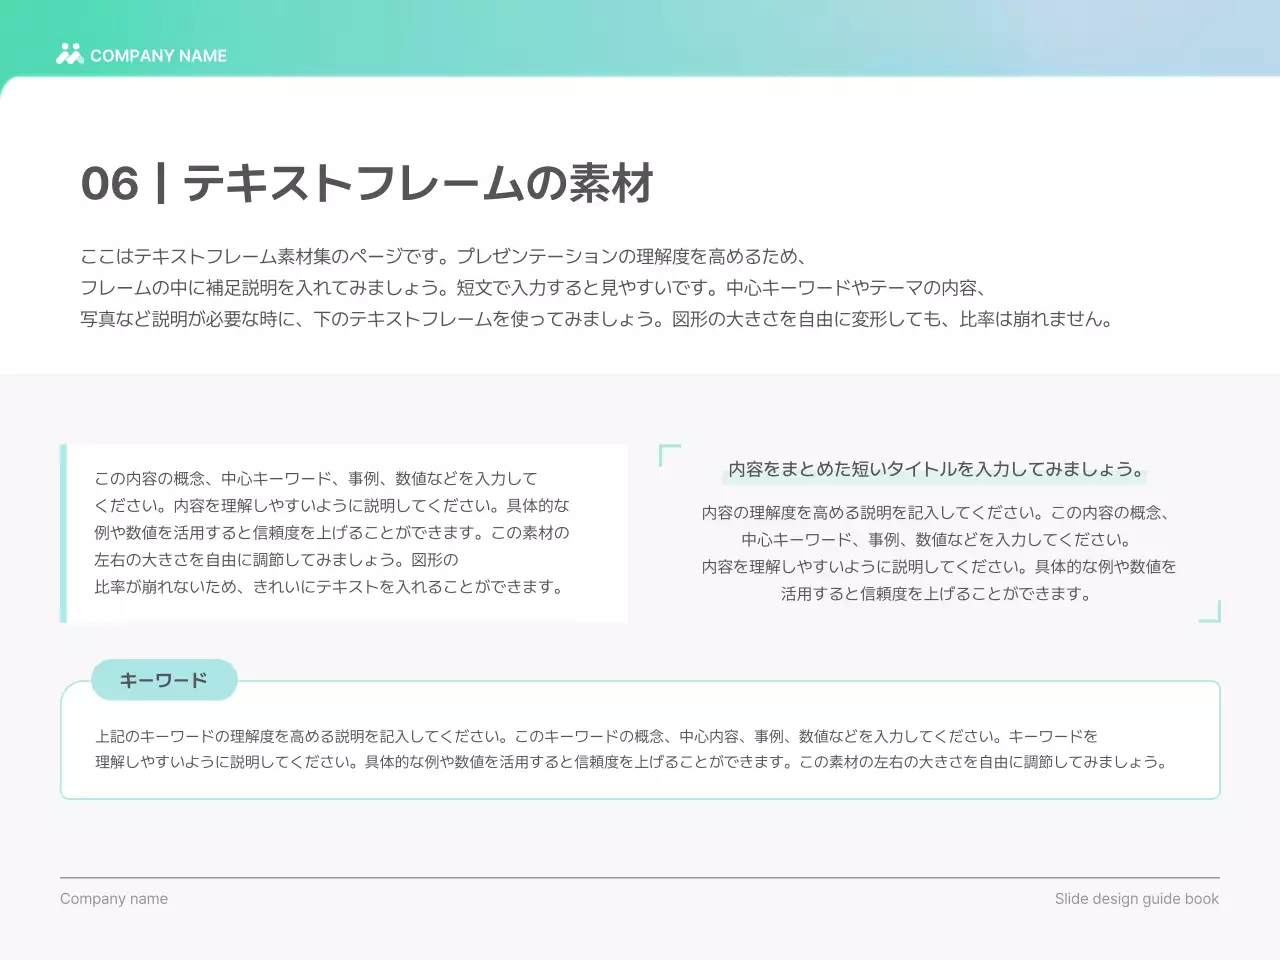Click the left text frame body text
This screenshot has width=1280, height=960.
pyautogui.click(x=331, y=533)
